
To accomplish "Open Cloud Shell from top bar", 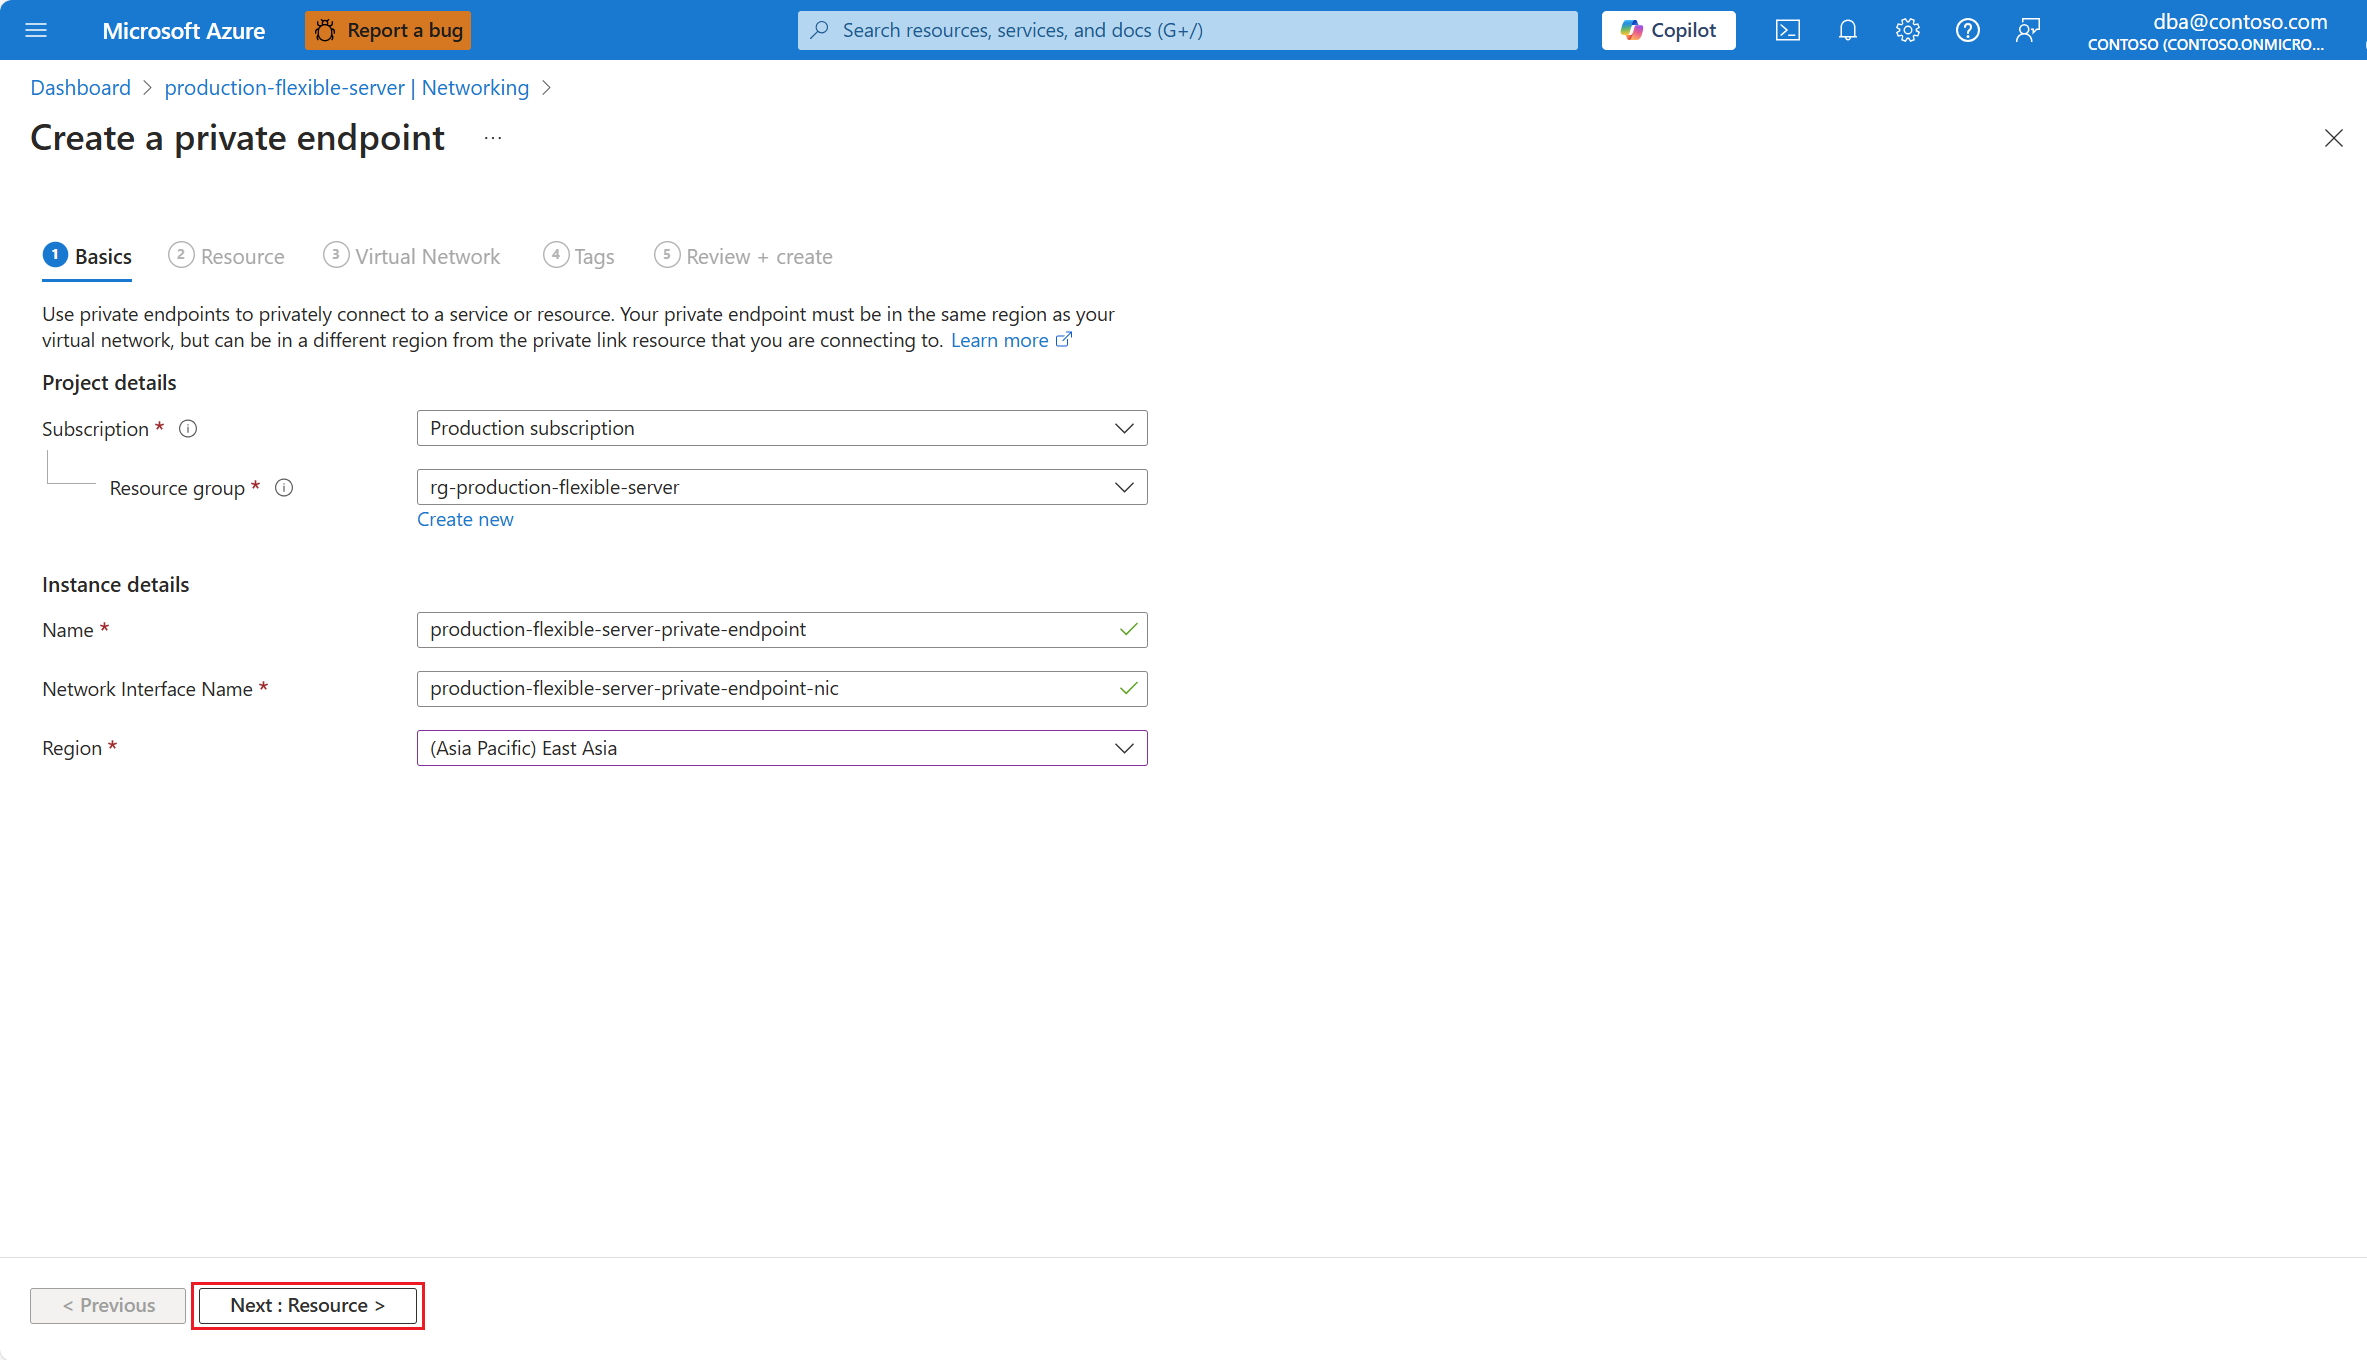I will 1787,30.
